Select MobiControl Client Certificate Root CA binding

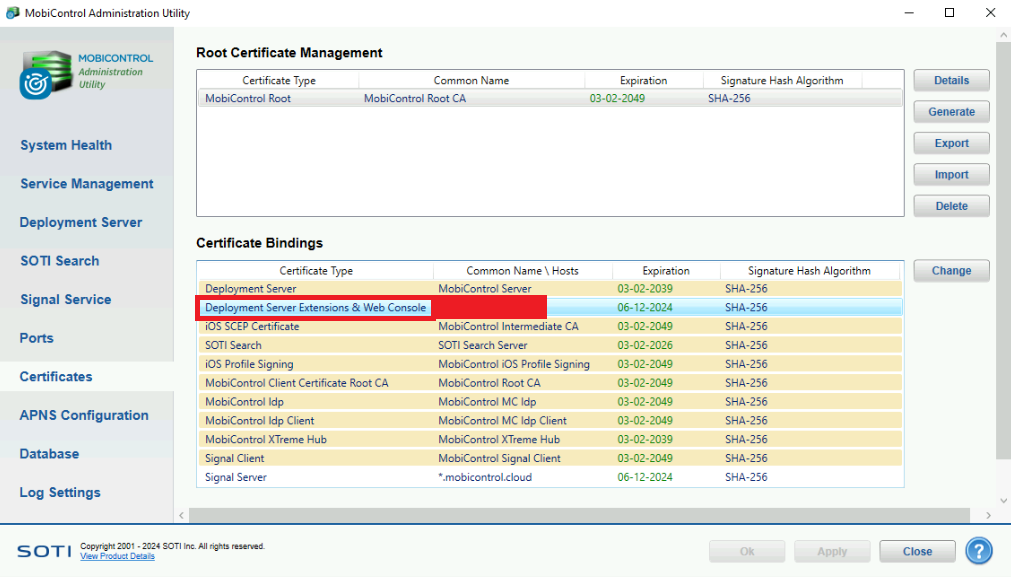(550, 383)
